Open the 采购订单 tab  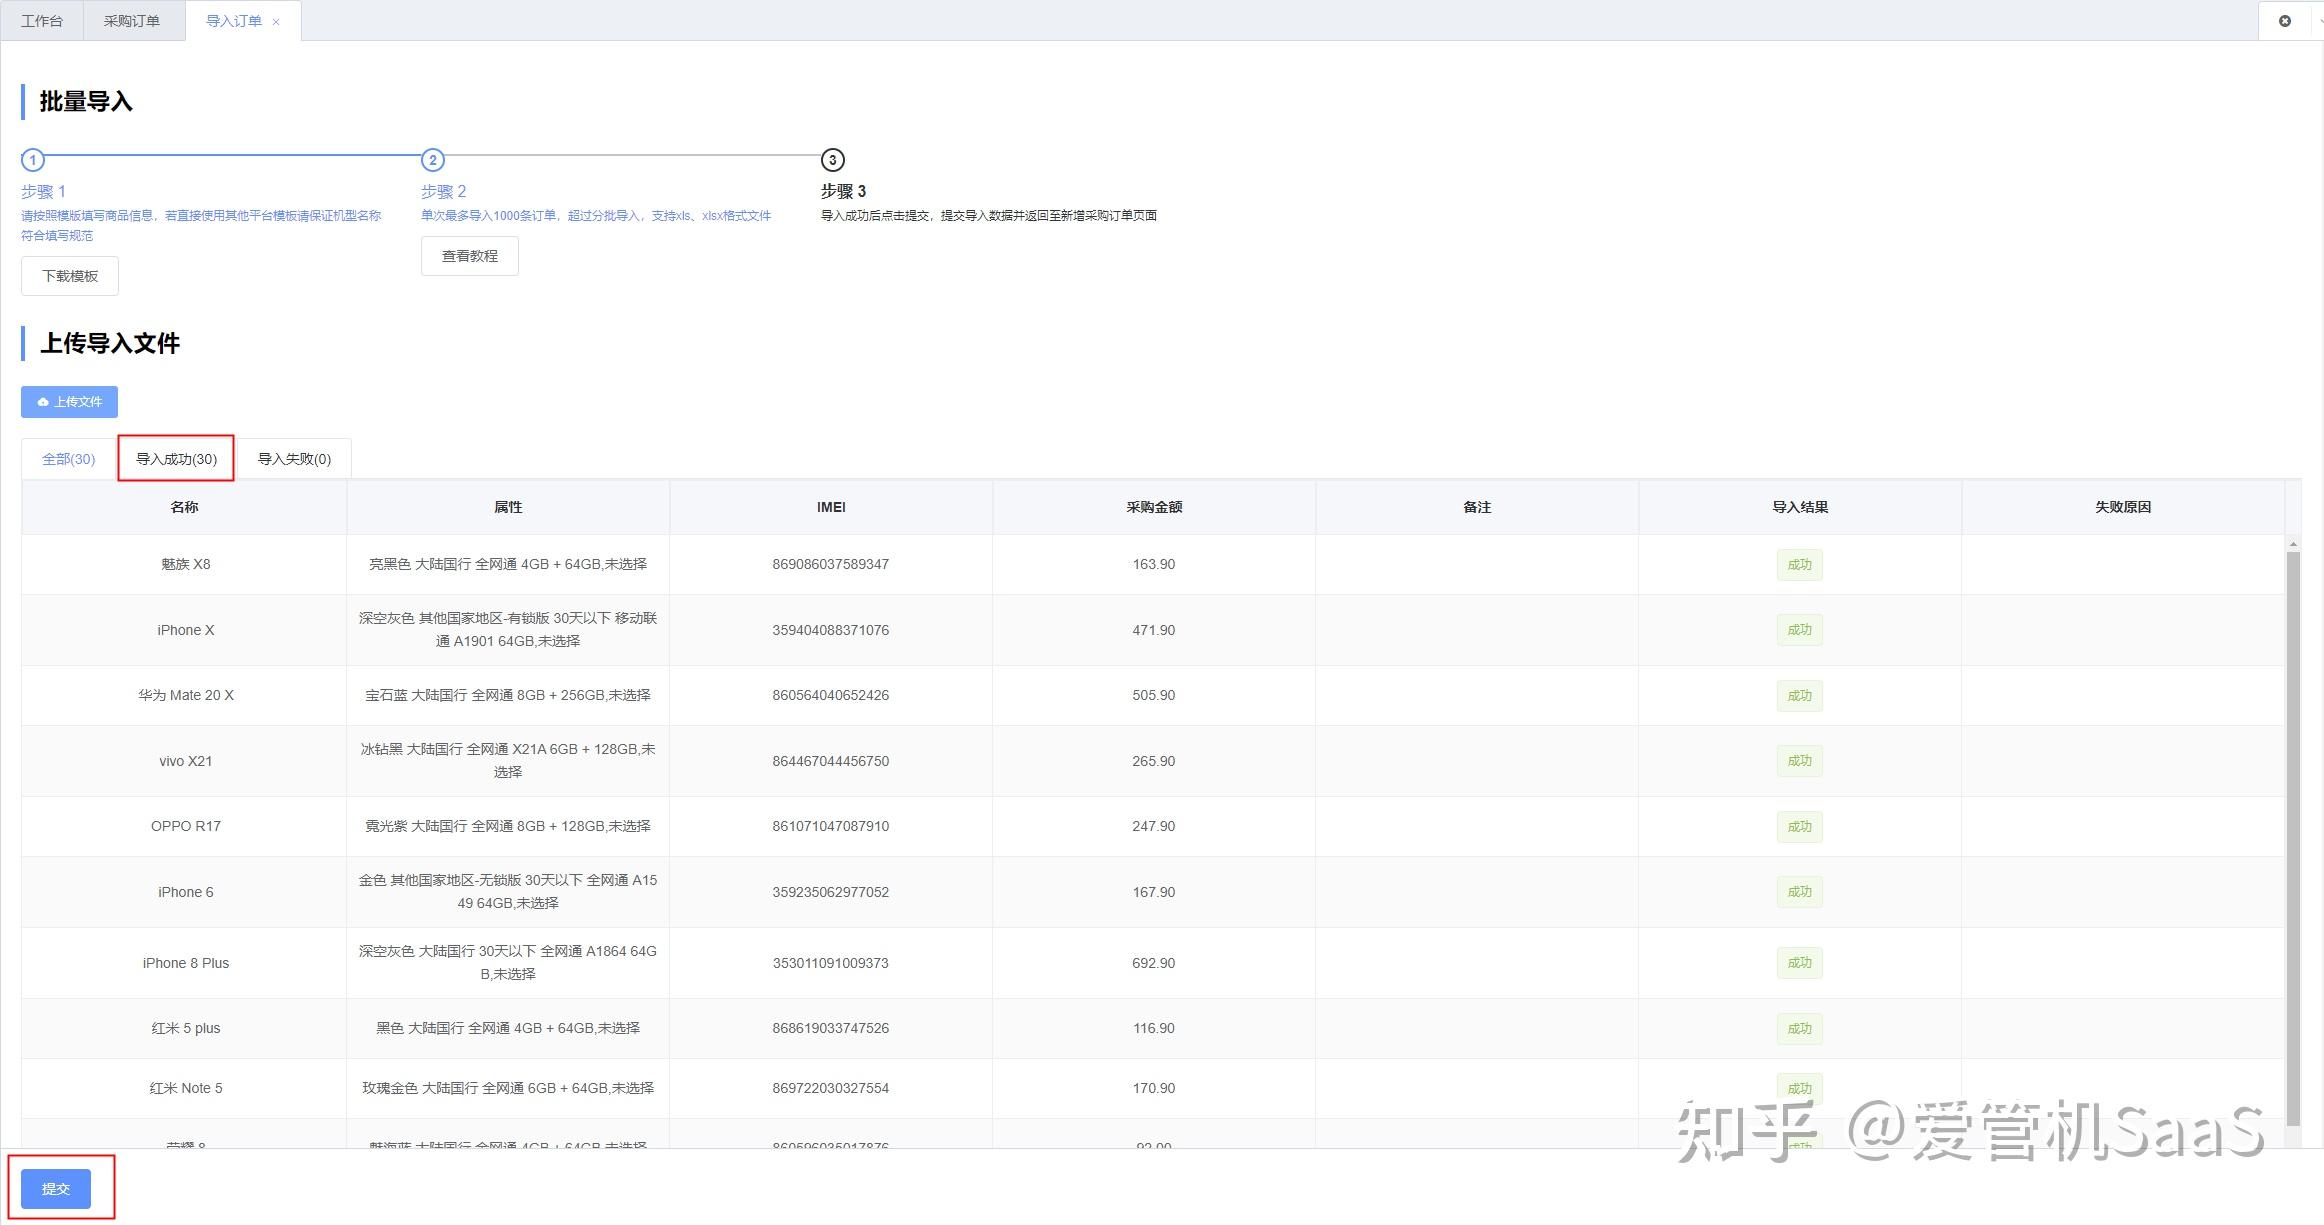(132, 21)
